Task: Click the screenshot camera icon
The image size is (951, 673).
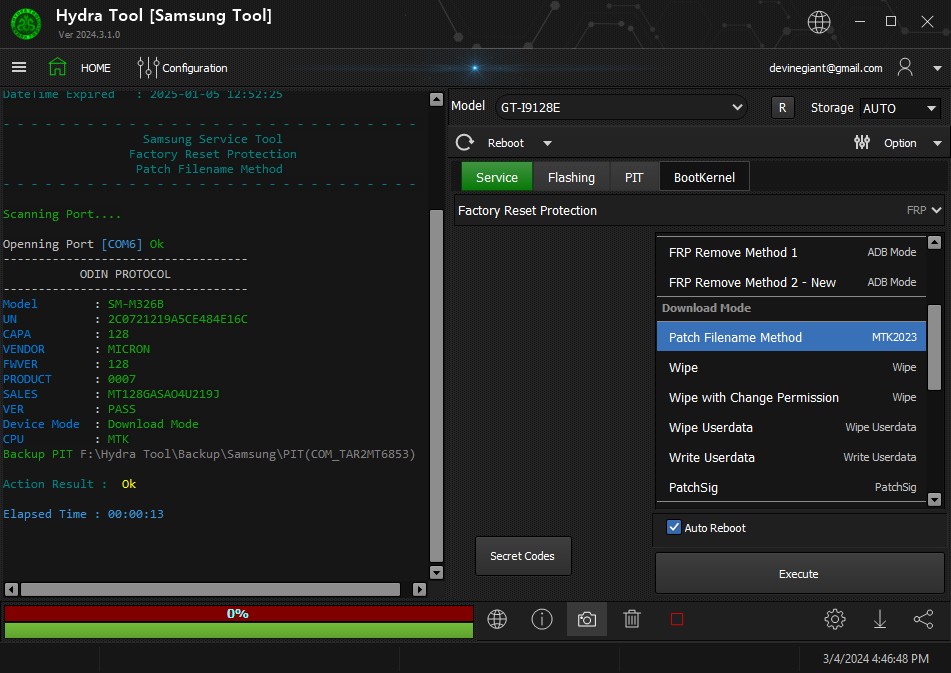Action: (x=587, y=620)
